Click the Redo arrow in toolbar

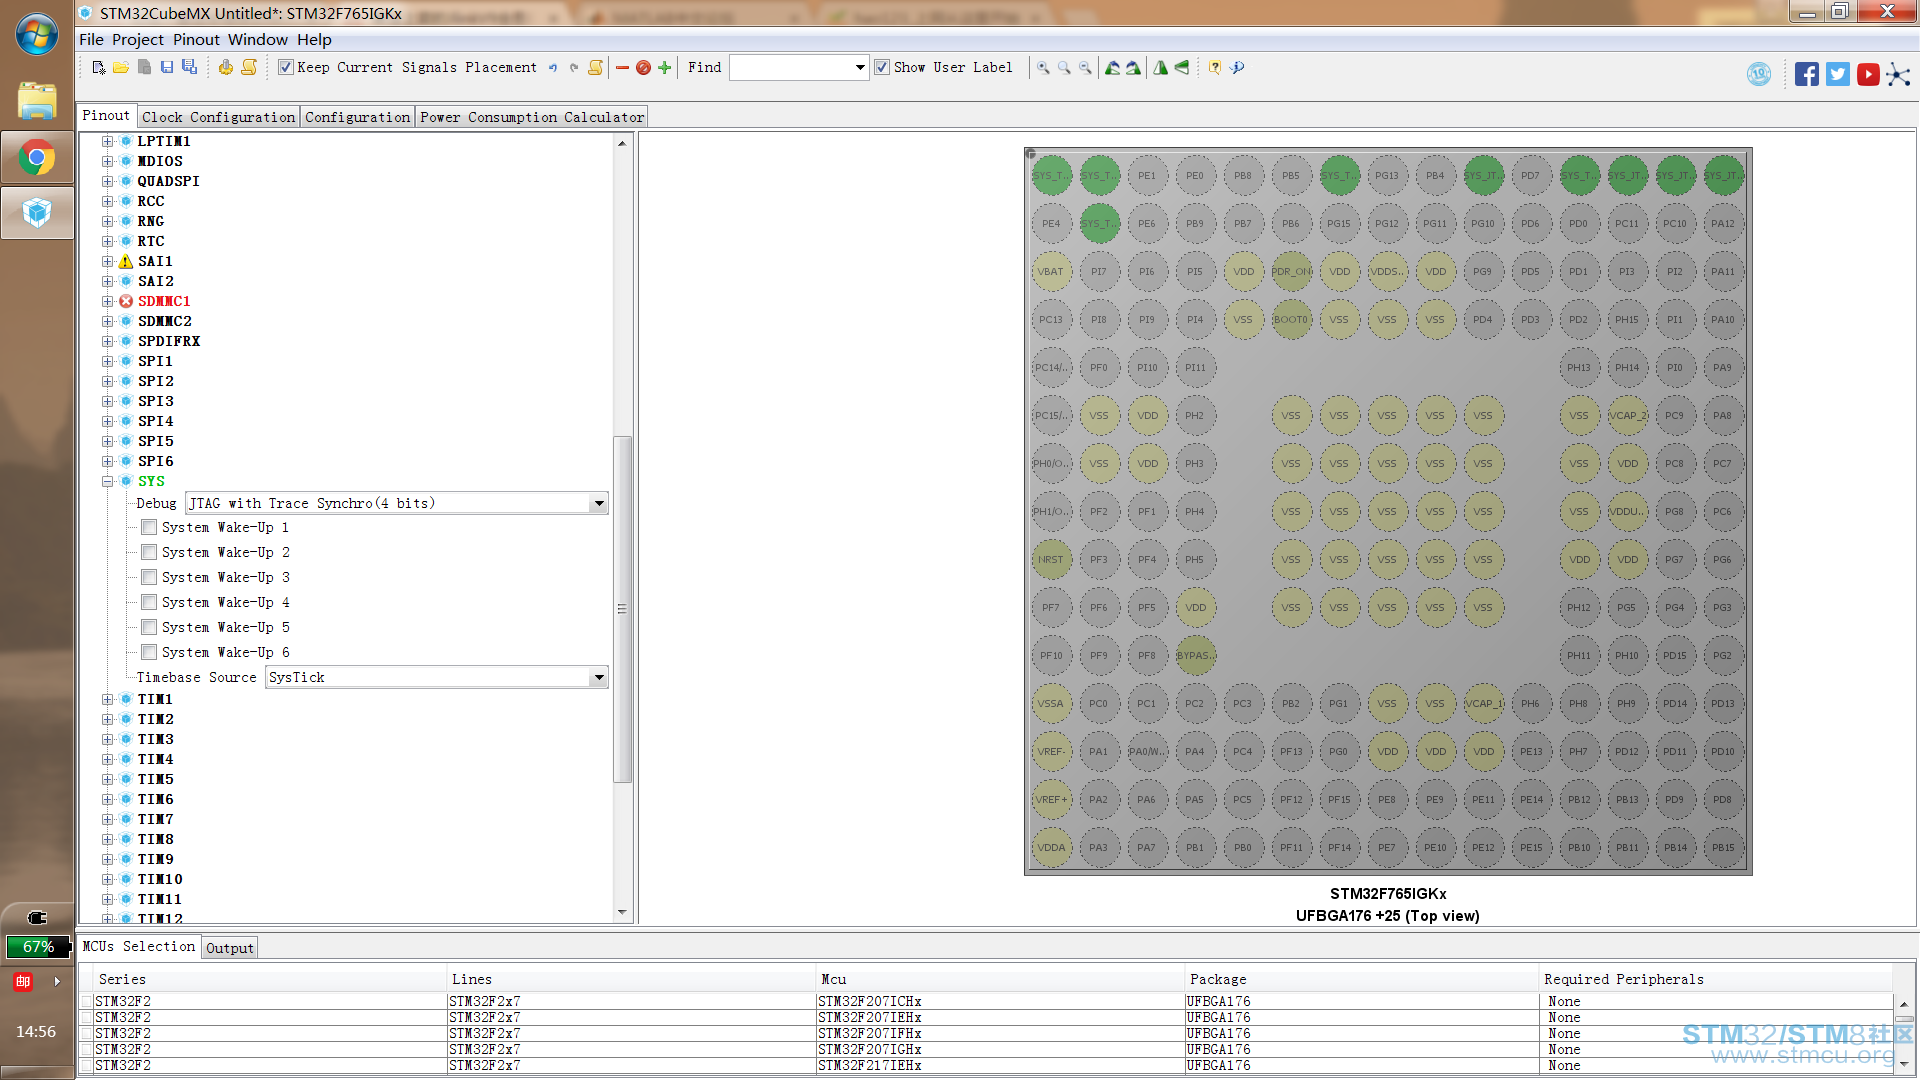coord(574,67)
